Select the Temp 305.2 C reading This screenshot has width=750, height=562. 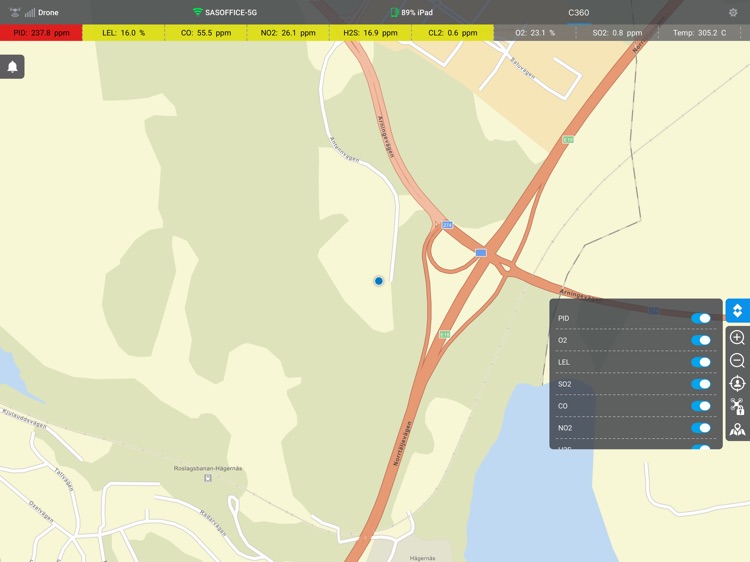click(699, 33)
